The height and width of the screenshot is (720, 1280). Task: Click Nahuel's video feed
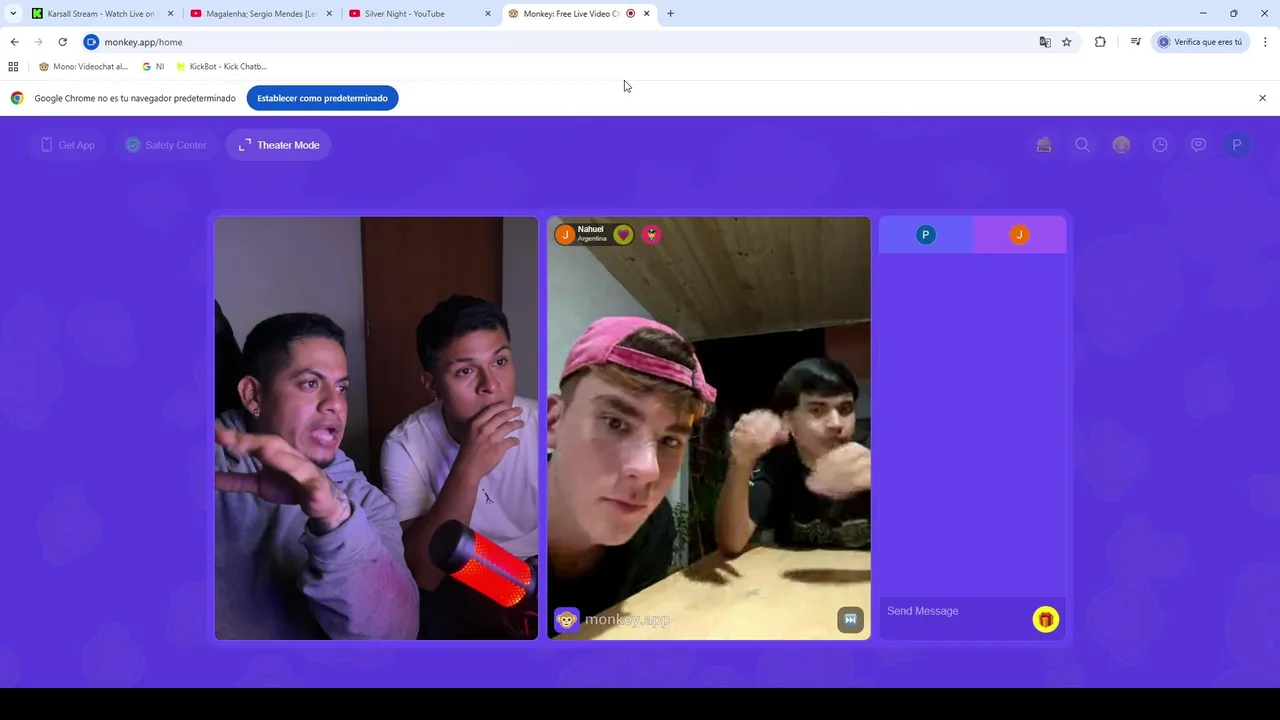(709, 428)
